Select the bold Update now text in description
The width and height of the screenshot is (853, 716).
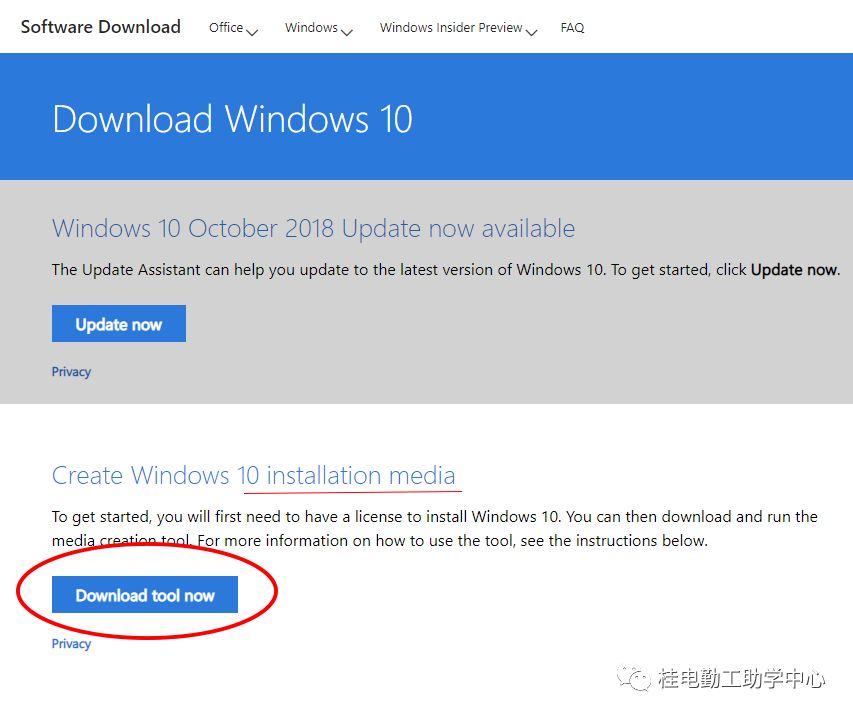coord(795,270)
